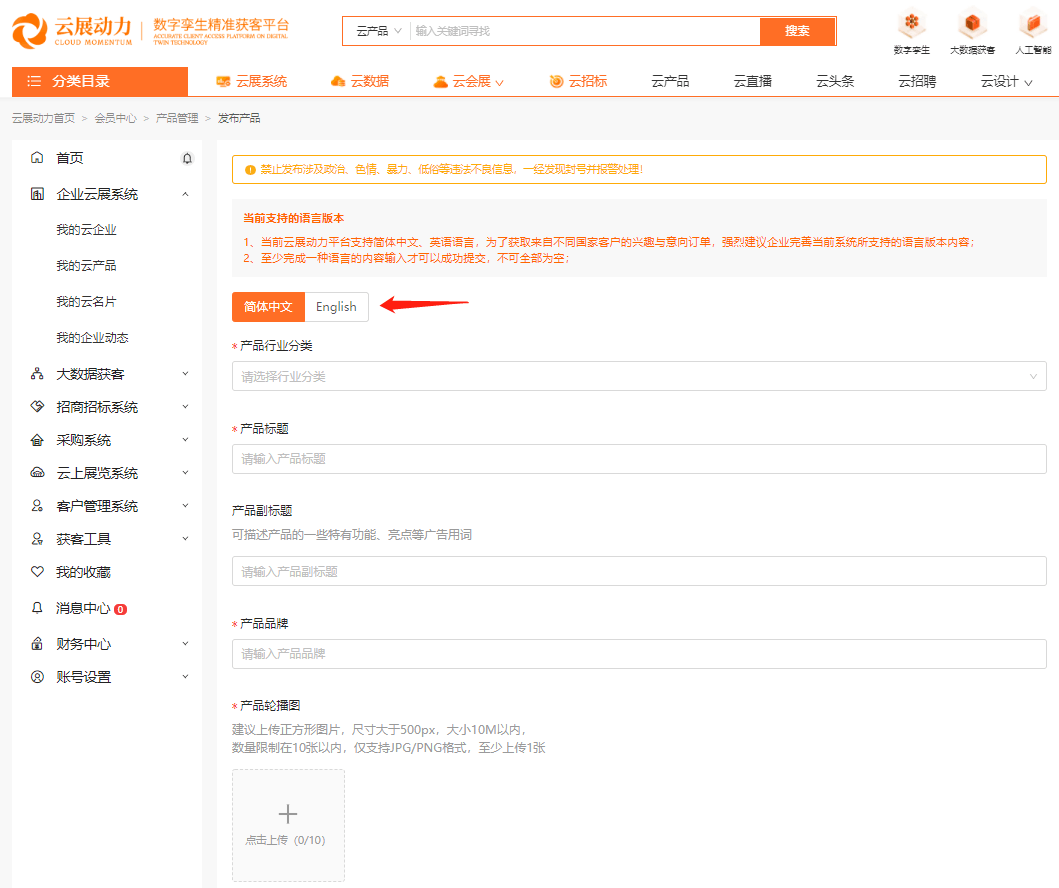Switch to the English language tab
Screen dimensions: 1059x888
click(x=337, y=307)
